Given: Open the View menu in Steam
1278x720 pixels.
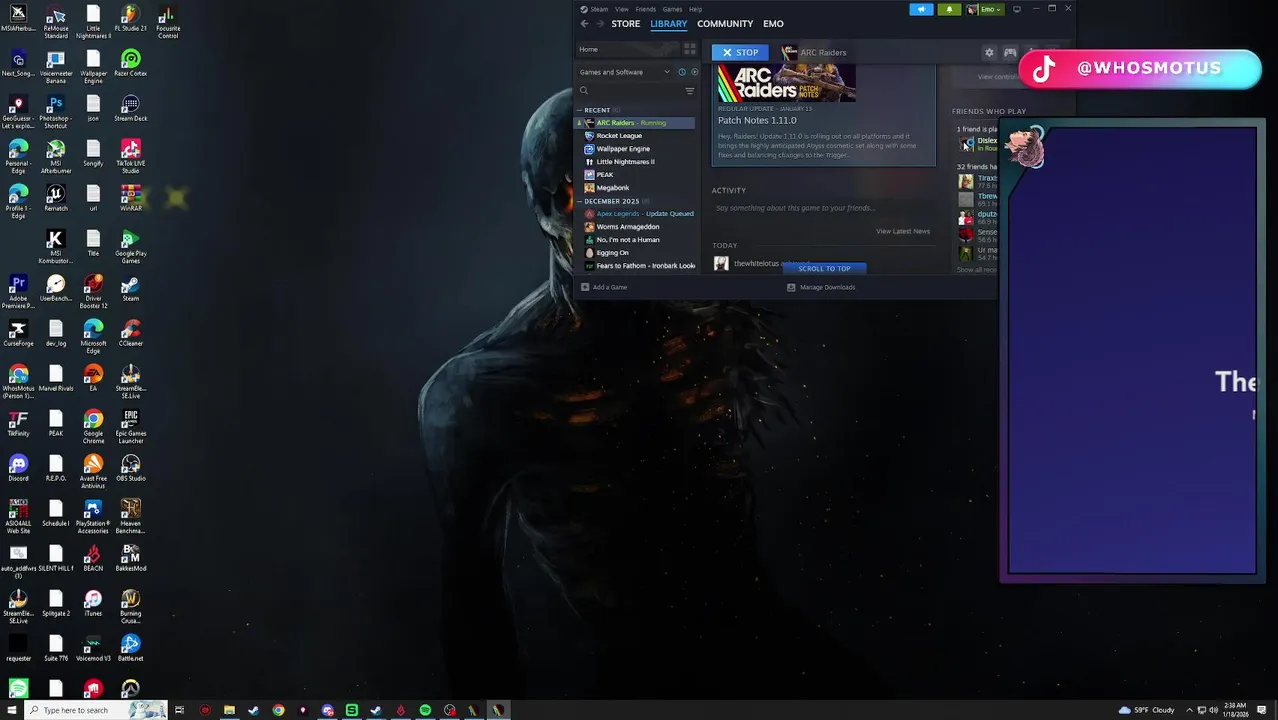Looking at the screenshot, I should (x=622, y=9).
